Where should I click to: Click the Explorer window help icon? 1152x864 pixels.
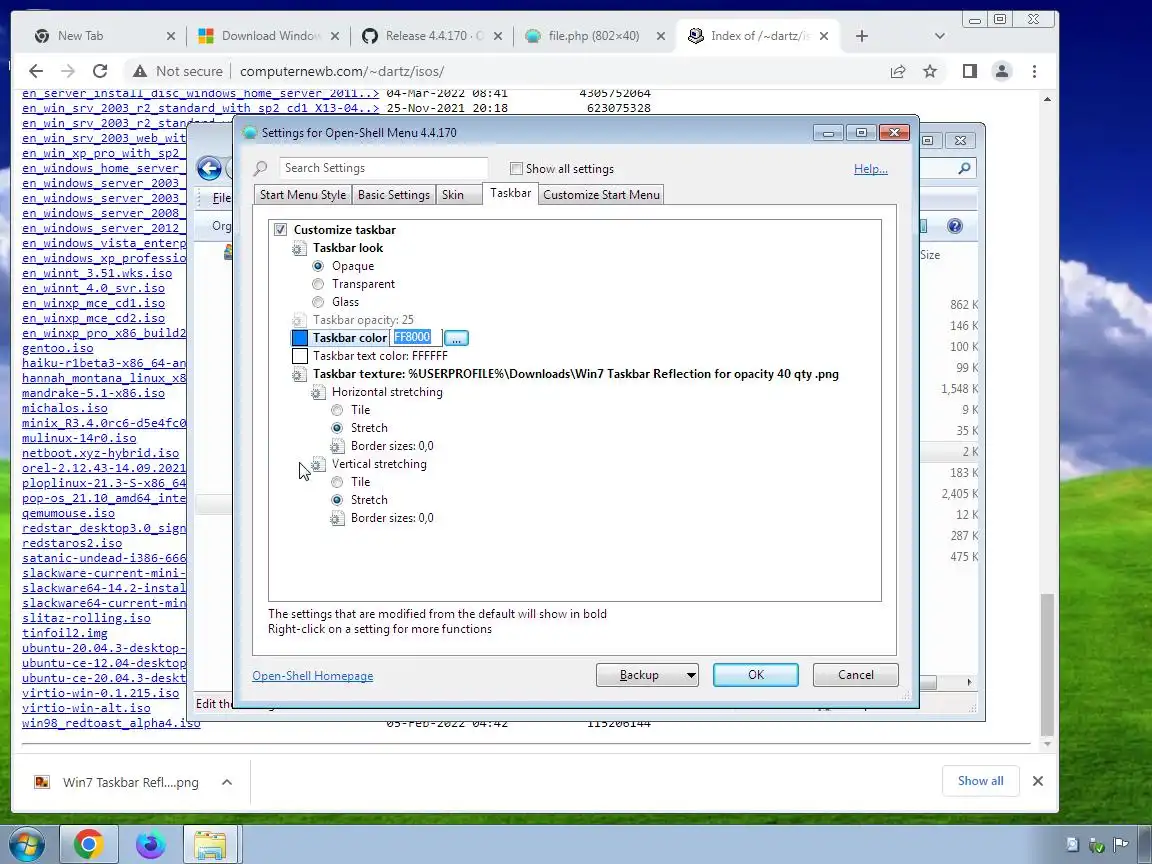tap(954, 226)
